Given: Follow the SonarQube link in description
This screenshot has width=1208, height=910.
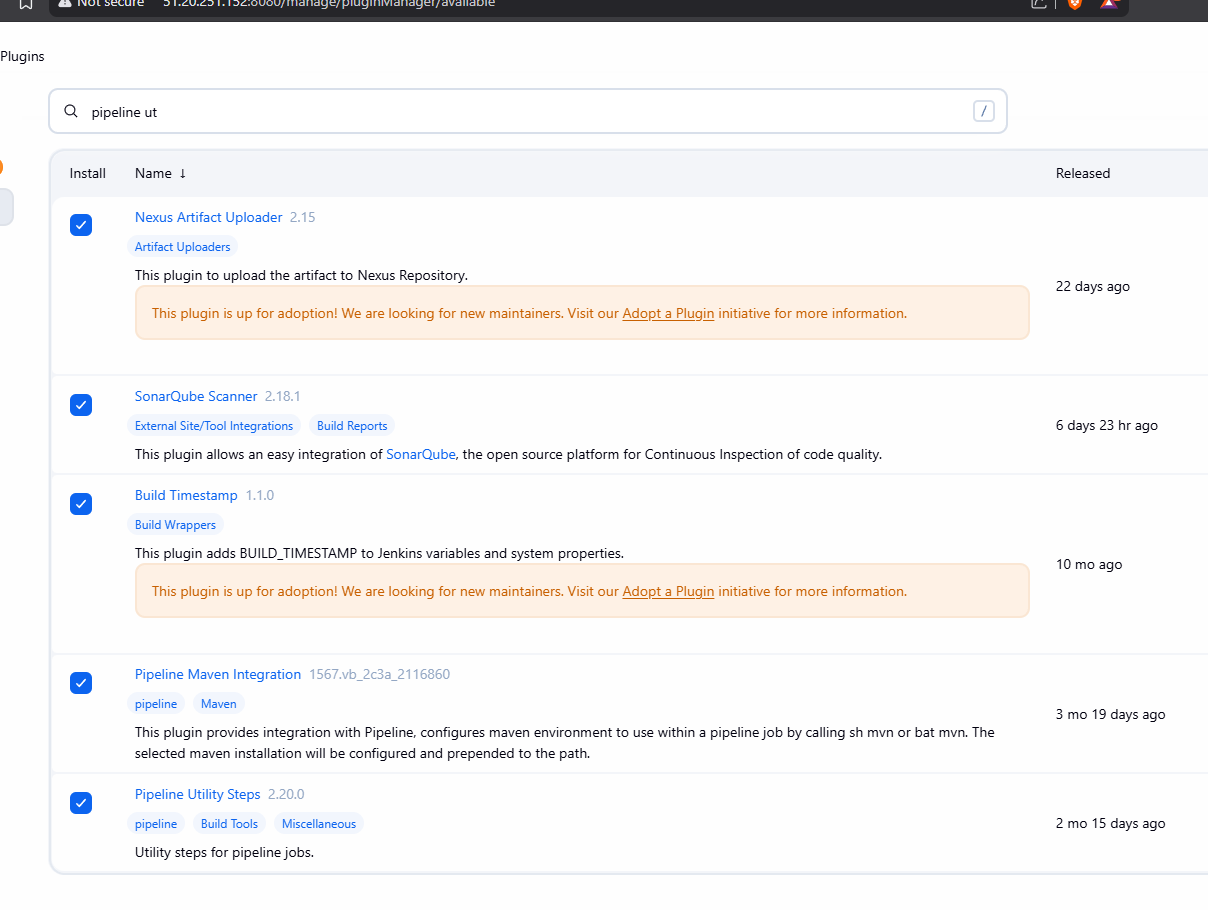Looking at the screenshot, I should (x=421, y=454).
